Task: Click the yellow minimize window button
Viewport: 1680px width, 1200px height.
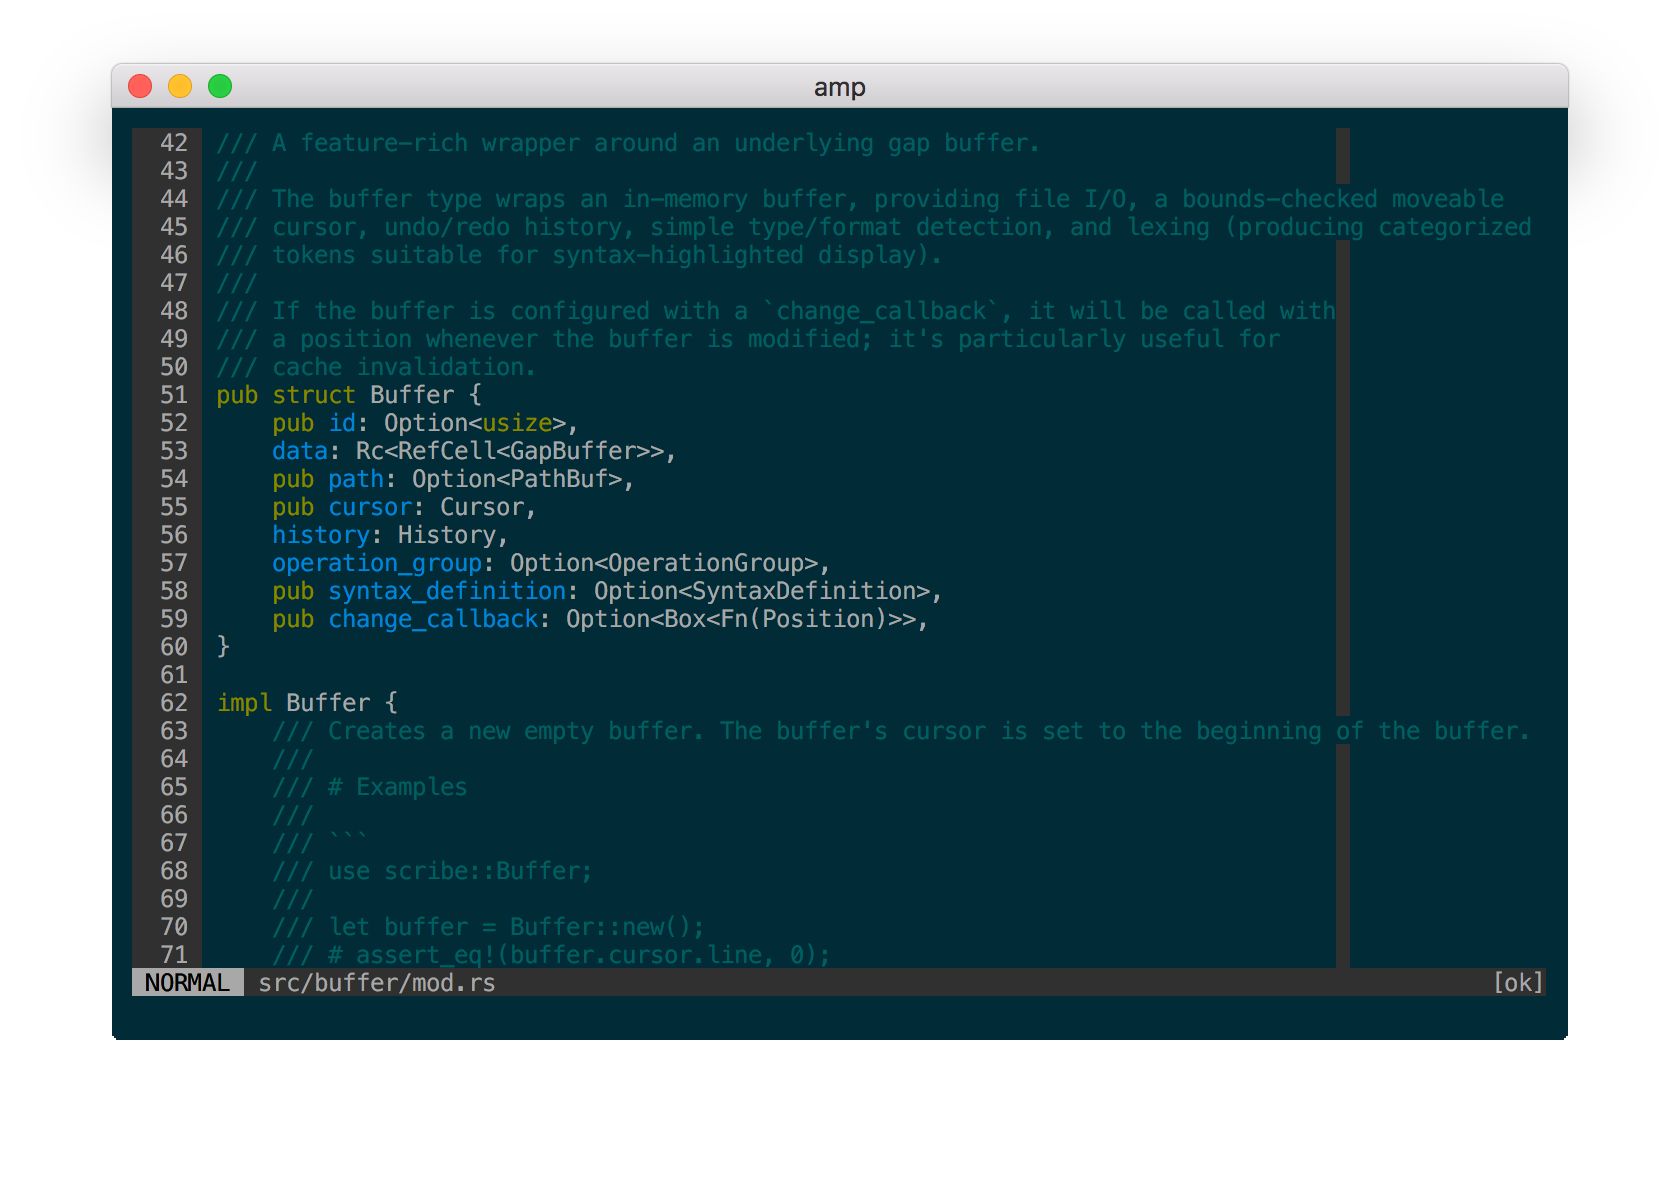Action: [180, 87]
